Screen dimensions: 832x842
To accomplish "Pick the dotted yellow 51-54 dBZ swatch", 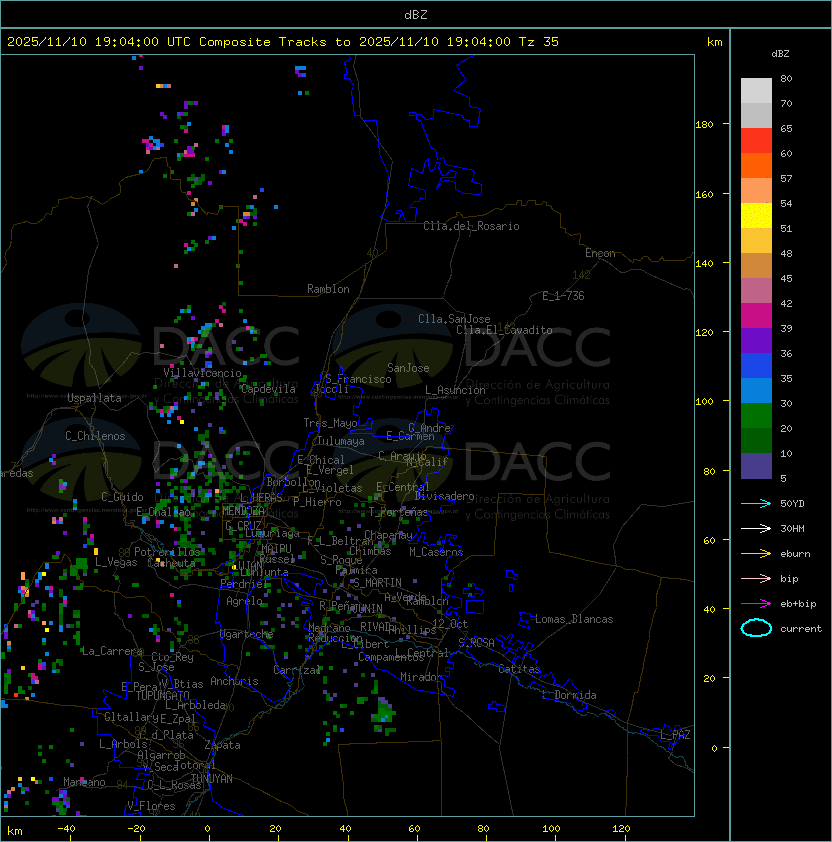I will 756,216.
